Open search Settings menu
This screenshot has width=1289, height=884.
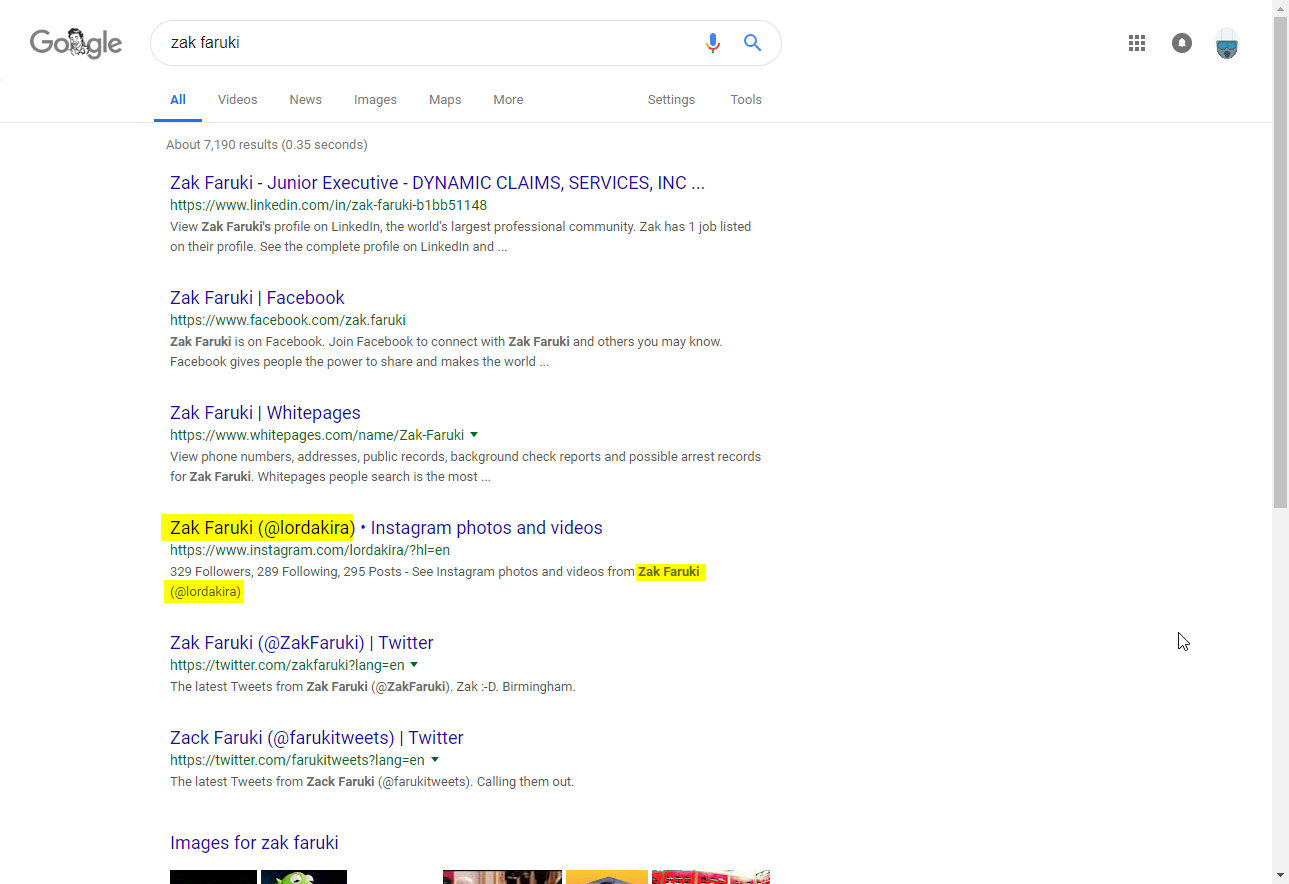[x=671, y=100]
